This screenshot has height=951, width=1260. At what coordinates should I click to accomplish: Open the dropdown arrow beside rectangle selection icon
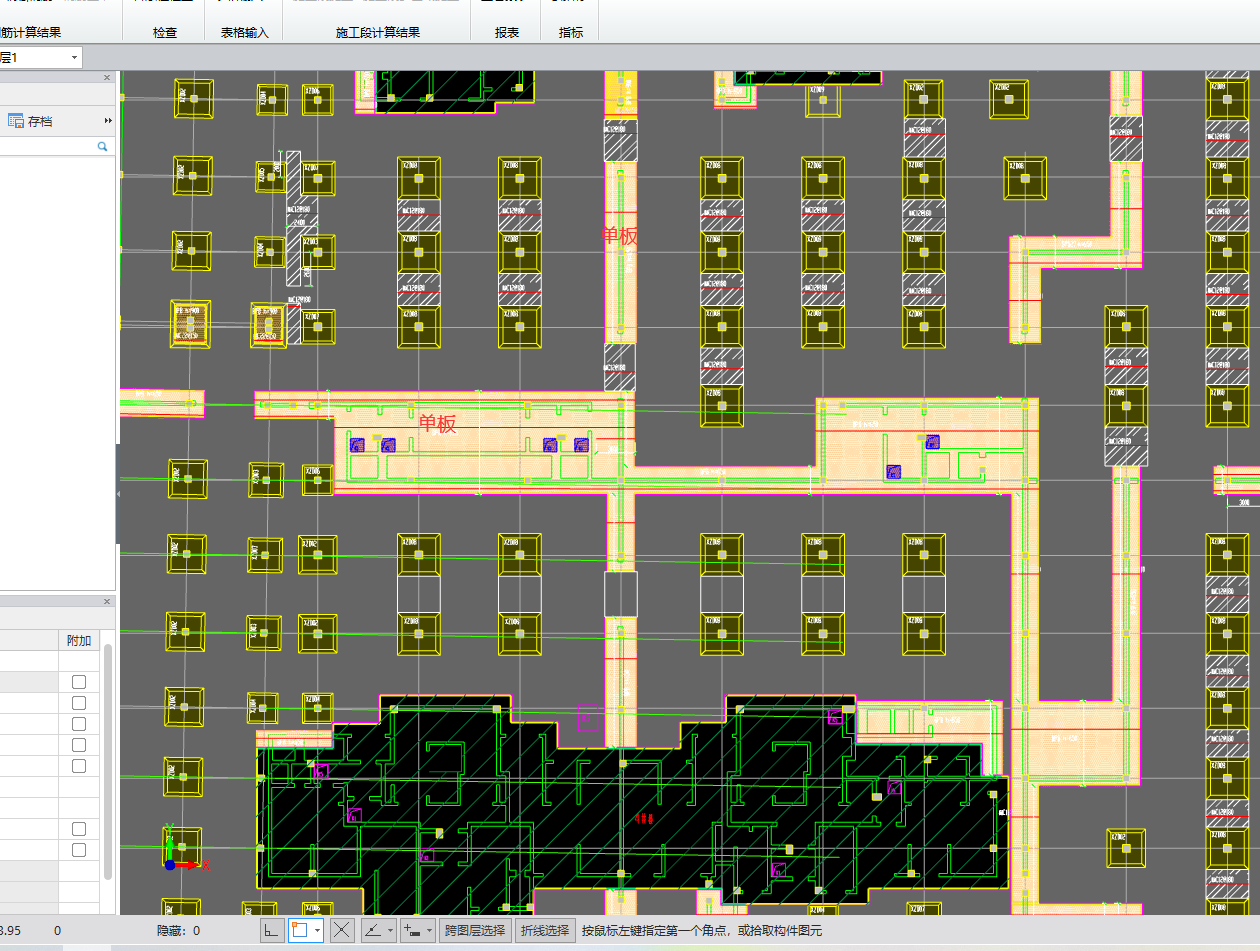click(317, 930)
